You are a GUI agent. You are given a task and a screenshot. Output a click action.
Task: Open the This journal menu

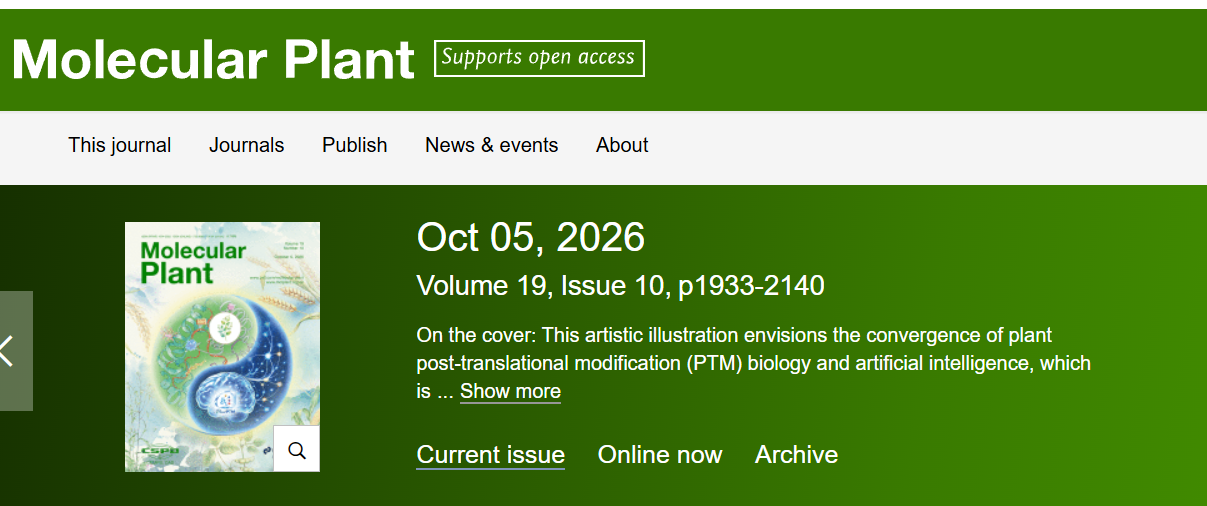(x=120, y=145)
